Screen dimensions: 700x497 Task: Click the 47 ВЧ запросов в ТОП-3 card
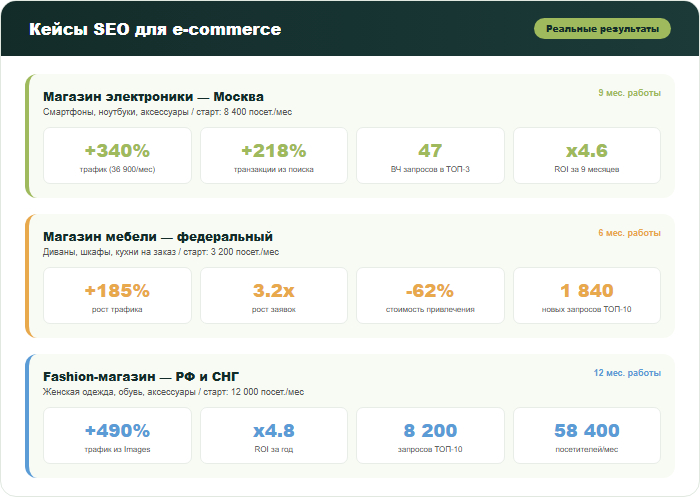click(430, 156)
